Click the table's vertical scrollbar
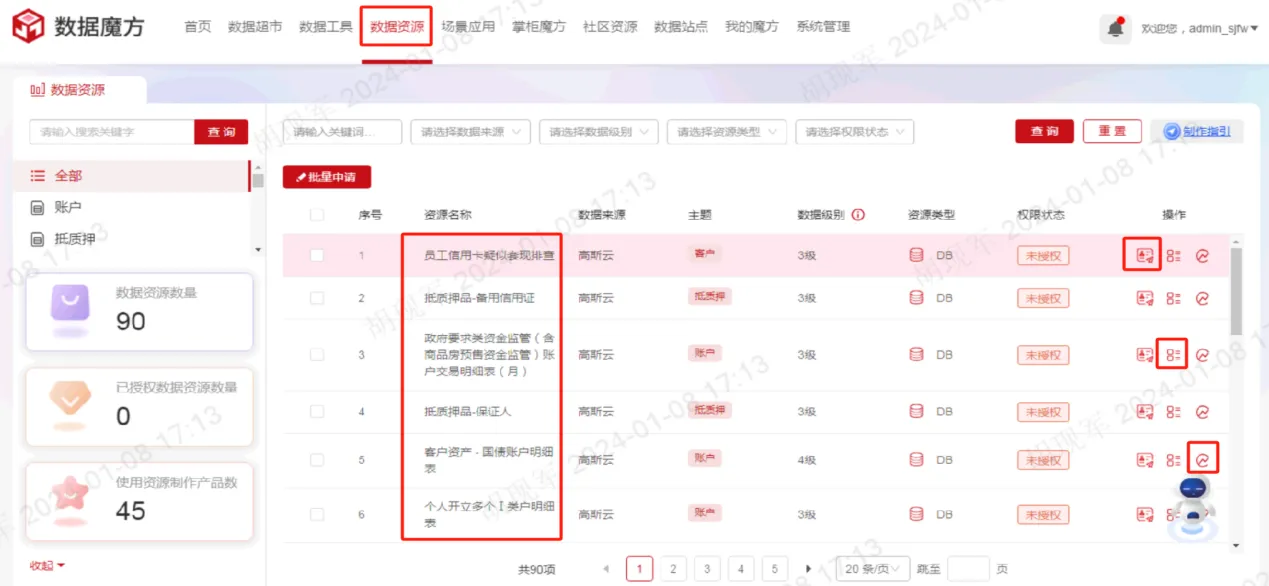Screen dimensions: 1269x586 coord(1237,292)
